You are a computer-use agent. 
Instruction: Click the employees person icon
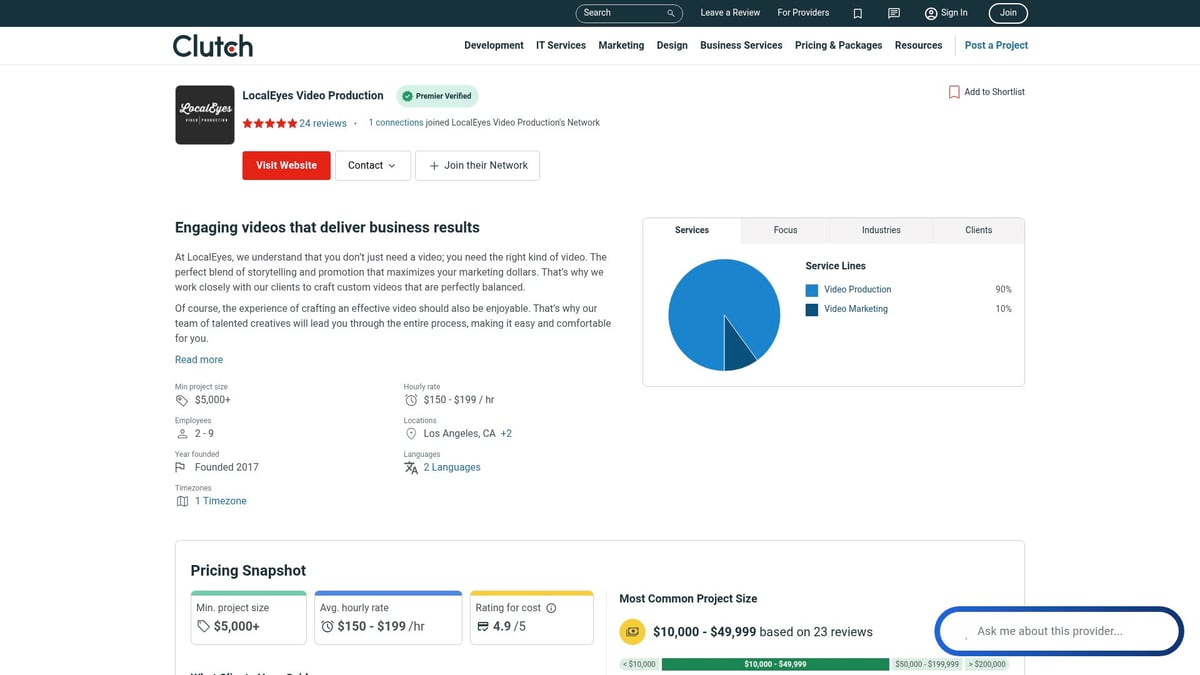coord(182,434)
